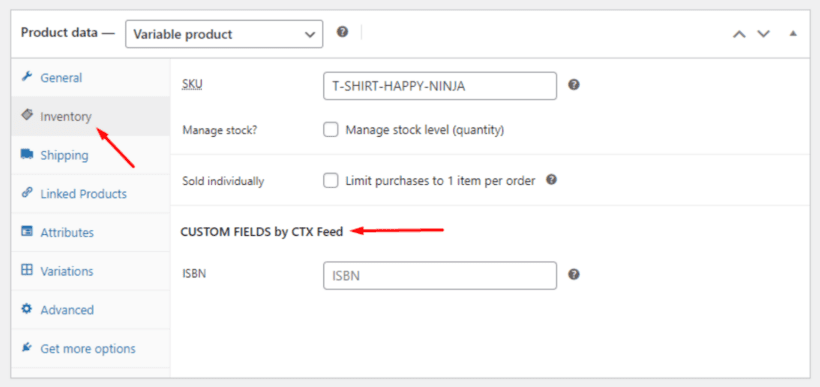Click the General tab wrench icon
The image size is (820, 387).
point(26,77)
